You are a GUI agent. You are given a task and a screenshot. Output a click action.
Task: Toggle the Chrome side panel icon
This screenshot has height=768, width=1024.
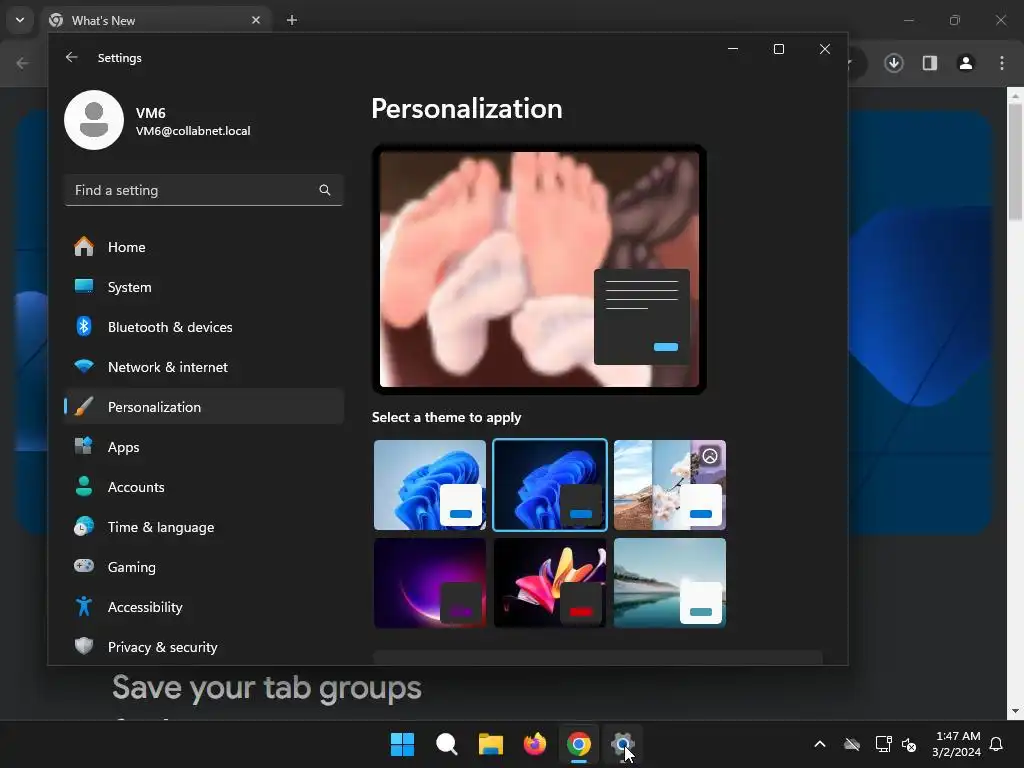pyautogui.click(x=930, y=63)
